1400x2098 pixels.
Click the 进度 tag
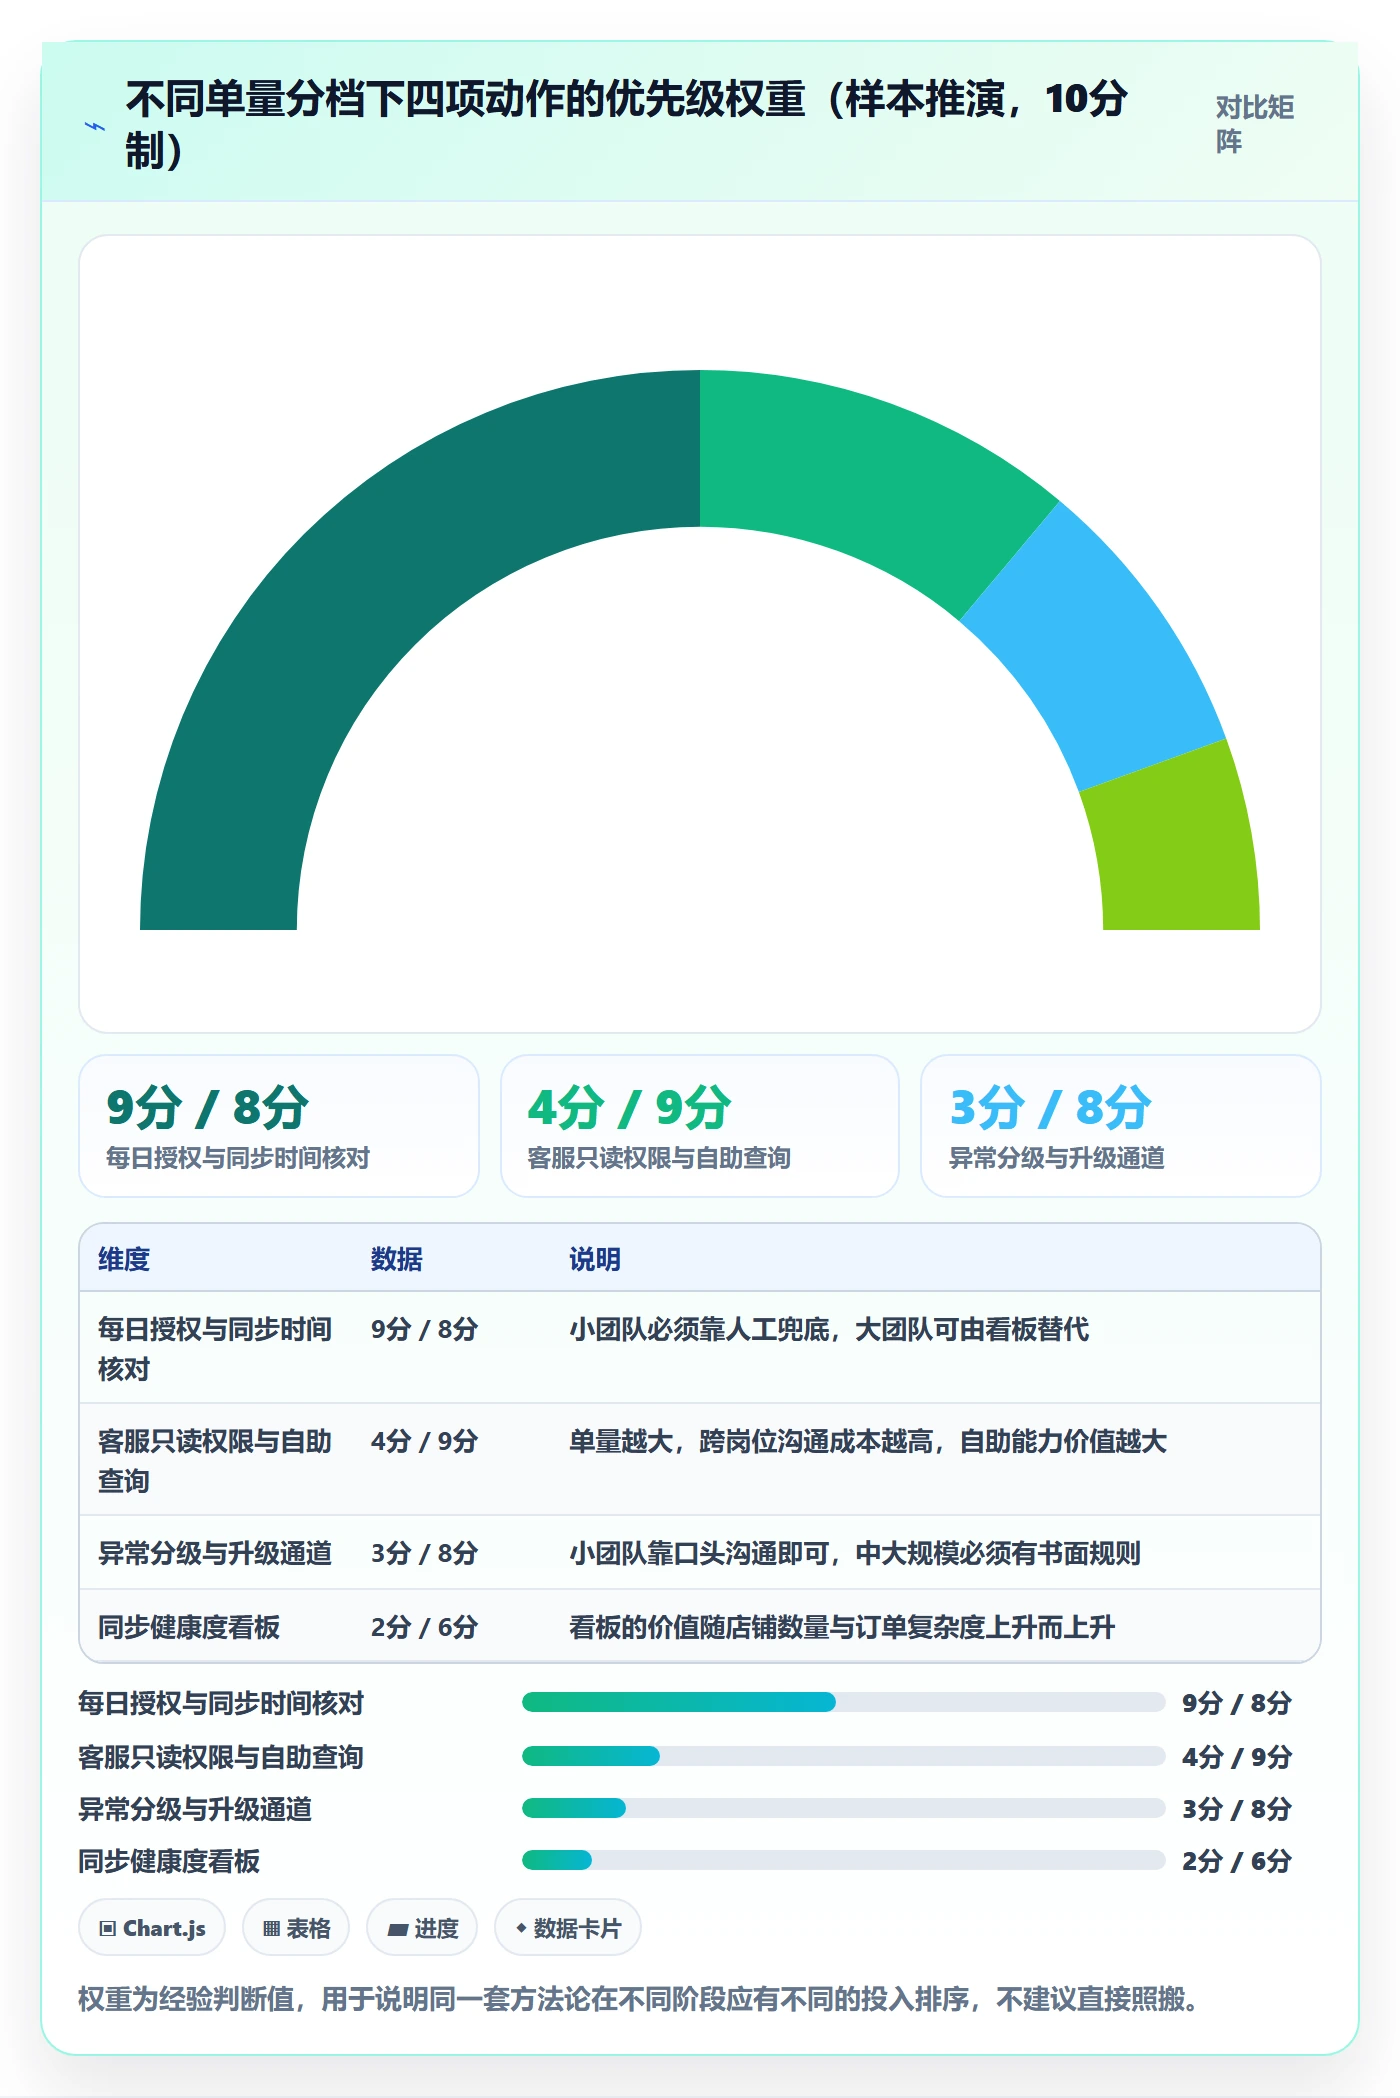pyautogui.click(x=422, y=1928)
